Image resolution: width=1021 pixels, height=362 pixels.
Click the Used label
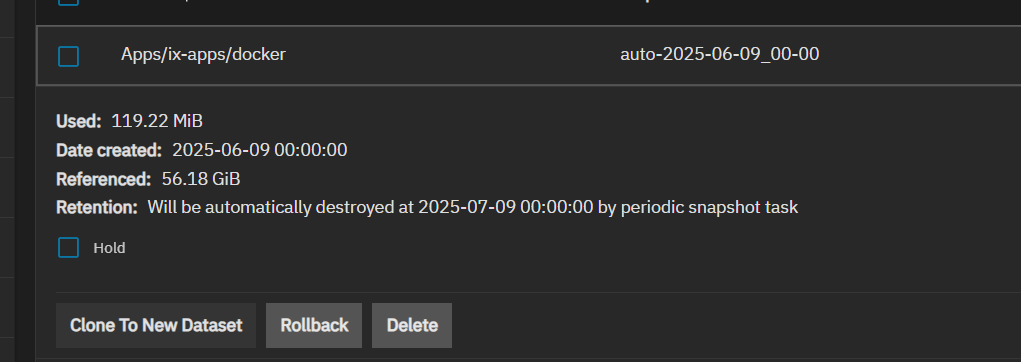[79, 121]
